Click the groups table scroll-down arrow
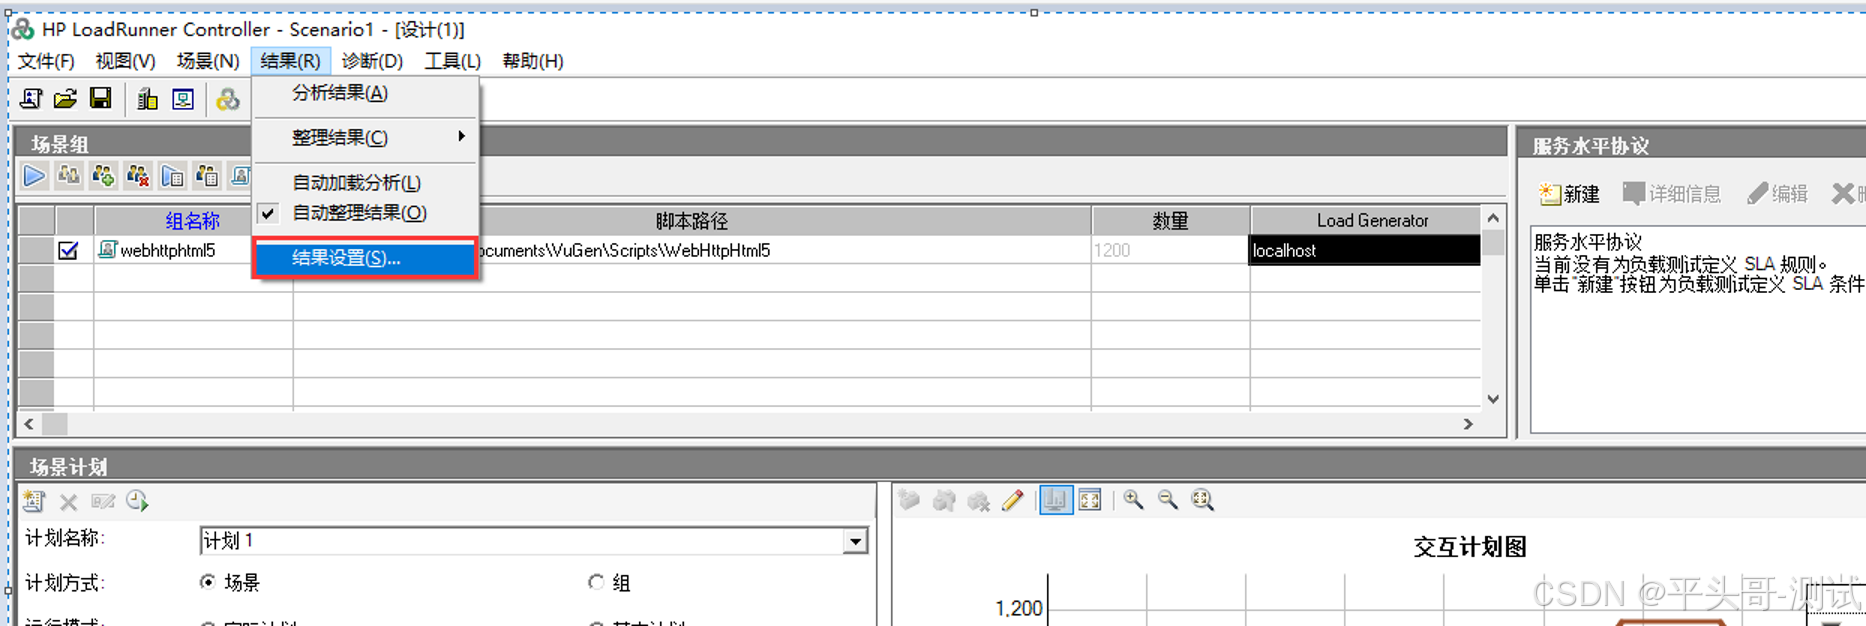Screen dimensions: 1866x626 1493,398
